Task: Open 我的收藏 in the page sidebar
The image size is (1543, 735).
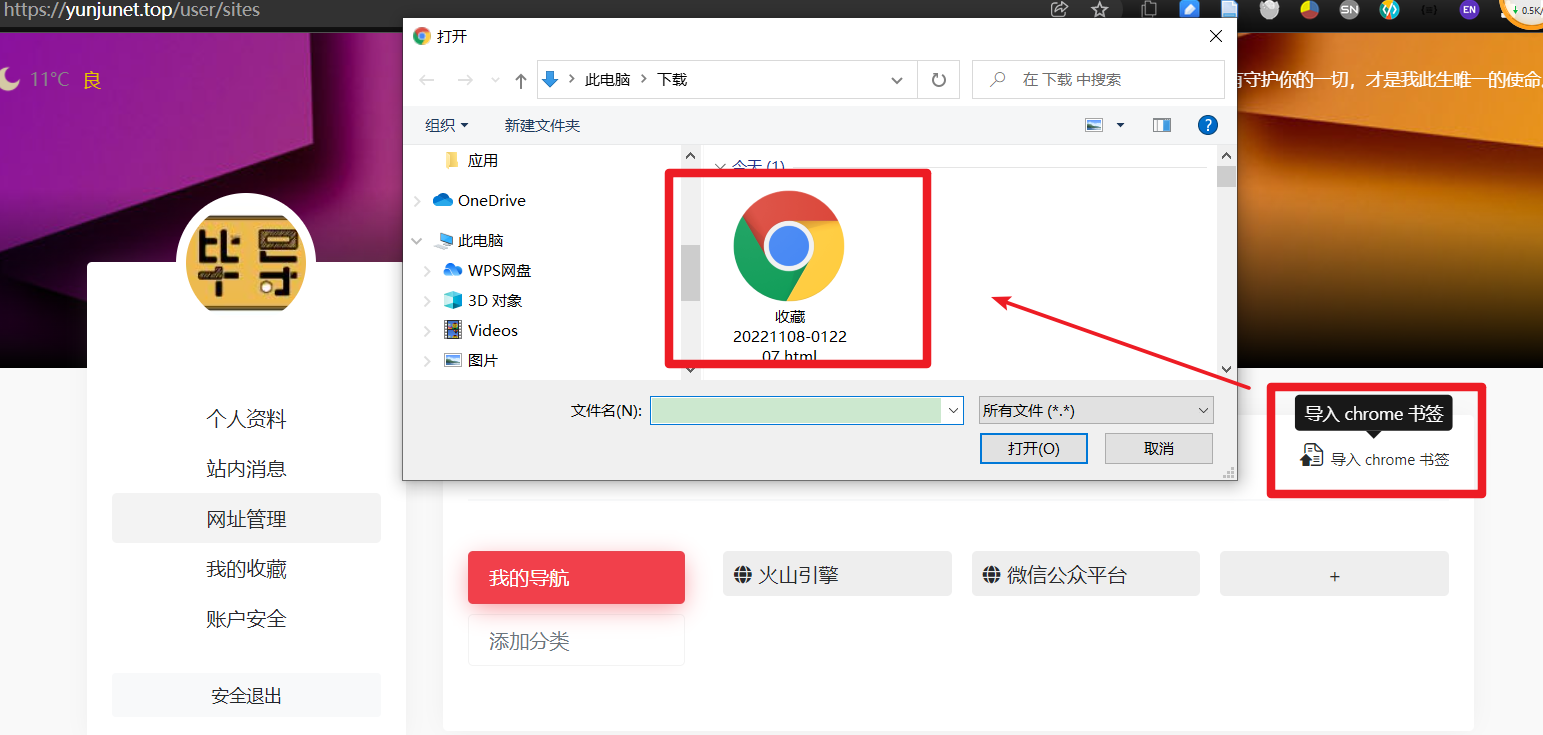Action: tap(246, 568)
